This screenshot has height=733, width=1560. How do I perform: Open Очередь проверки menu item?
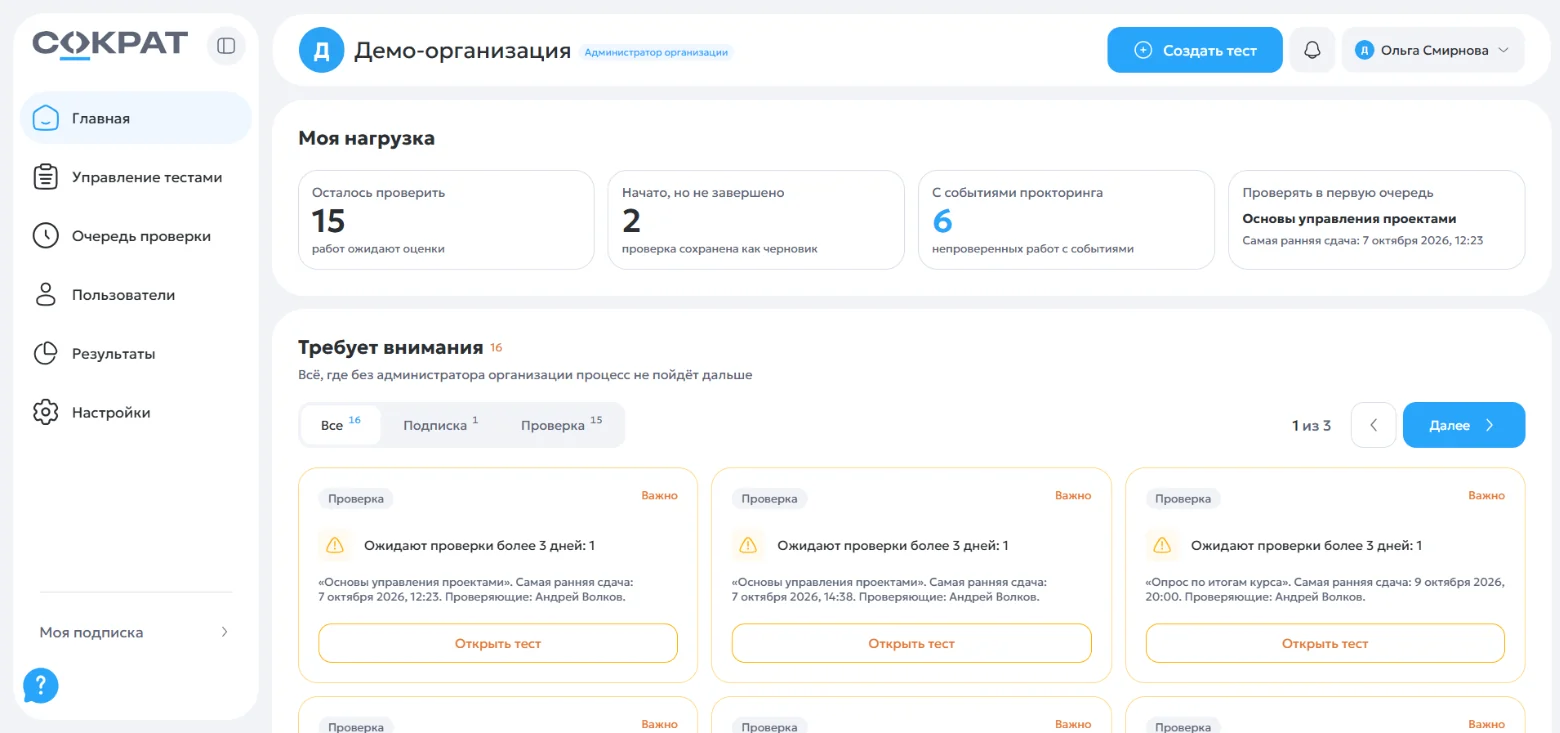[136, 236]
